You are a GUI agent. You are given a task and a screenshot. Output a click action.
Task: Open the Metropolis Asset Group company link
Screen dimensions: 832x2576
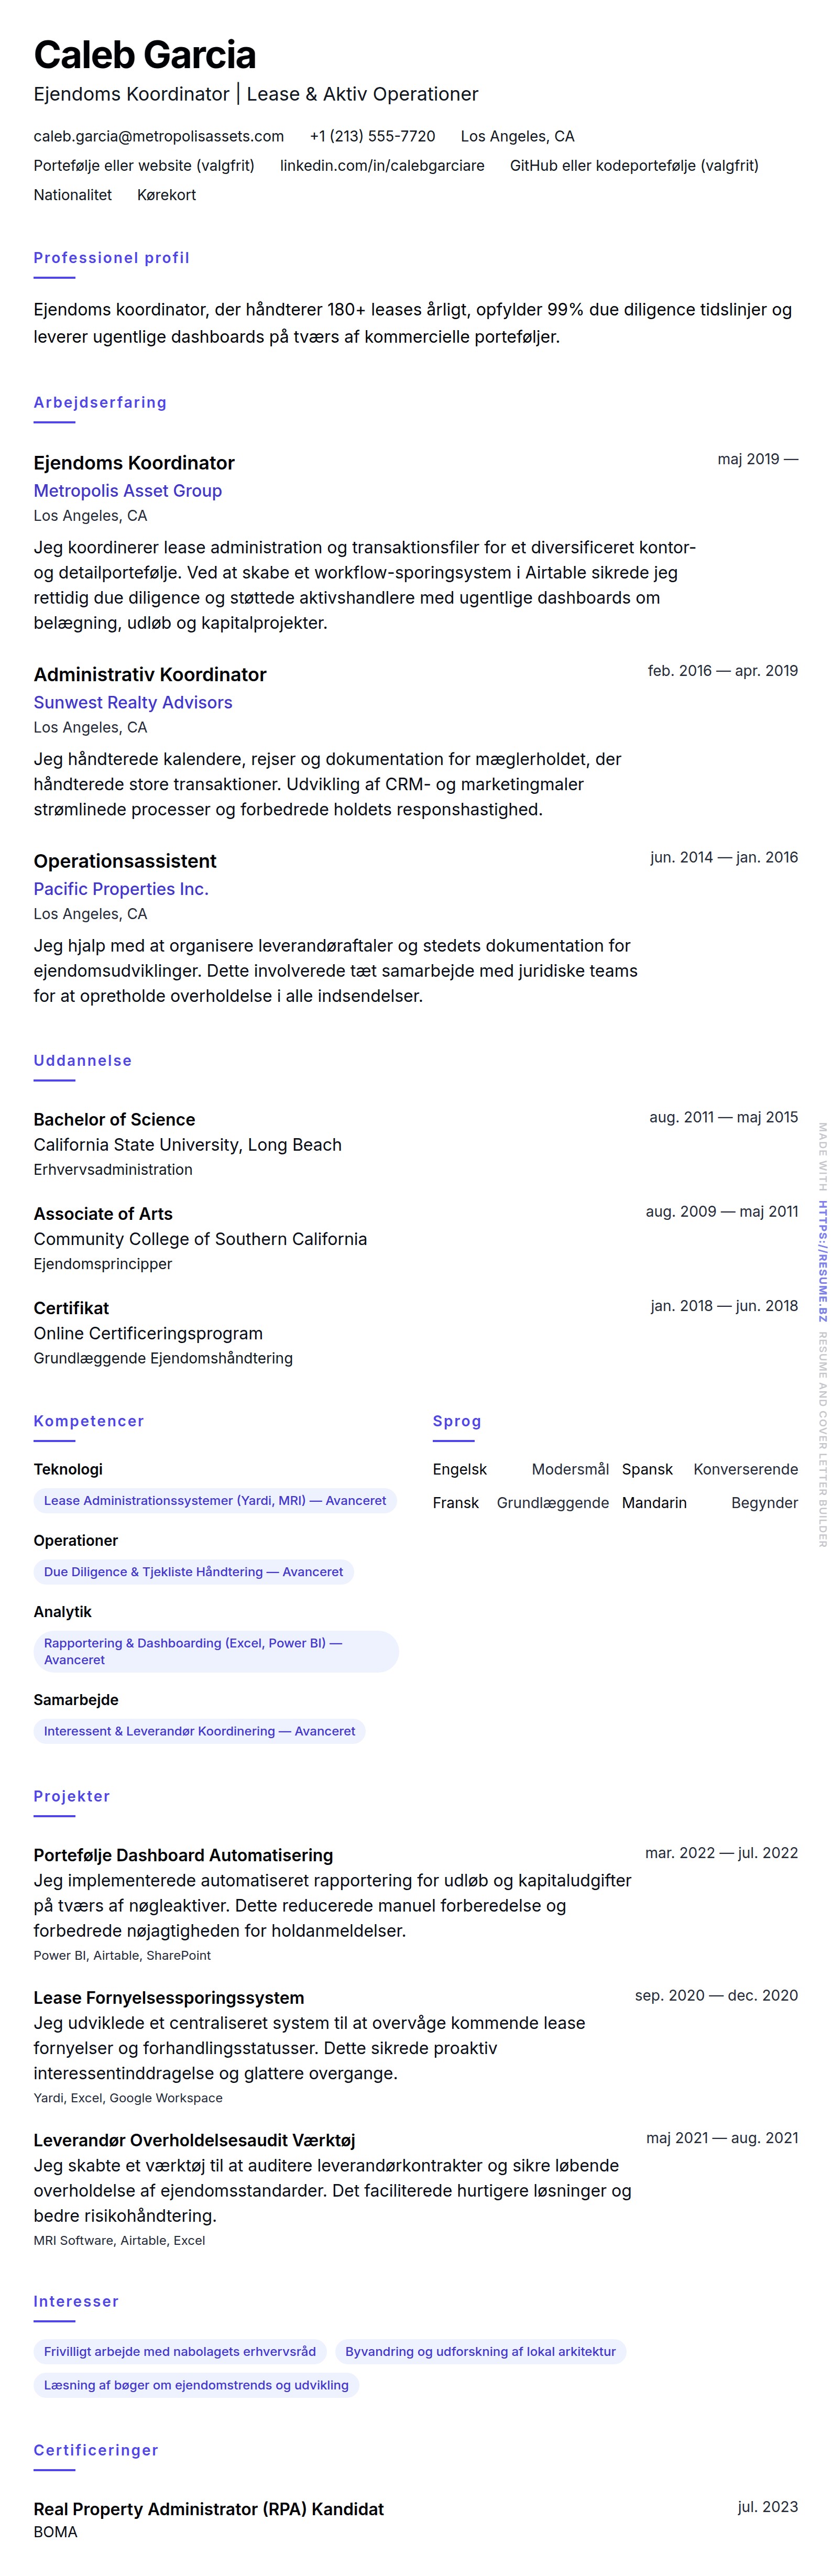(x=127, y=490)
